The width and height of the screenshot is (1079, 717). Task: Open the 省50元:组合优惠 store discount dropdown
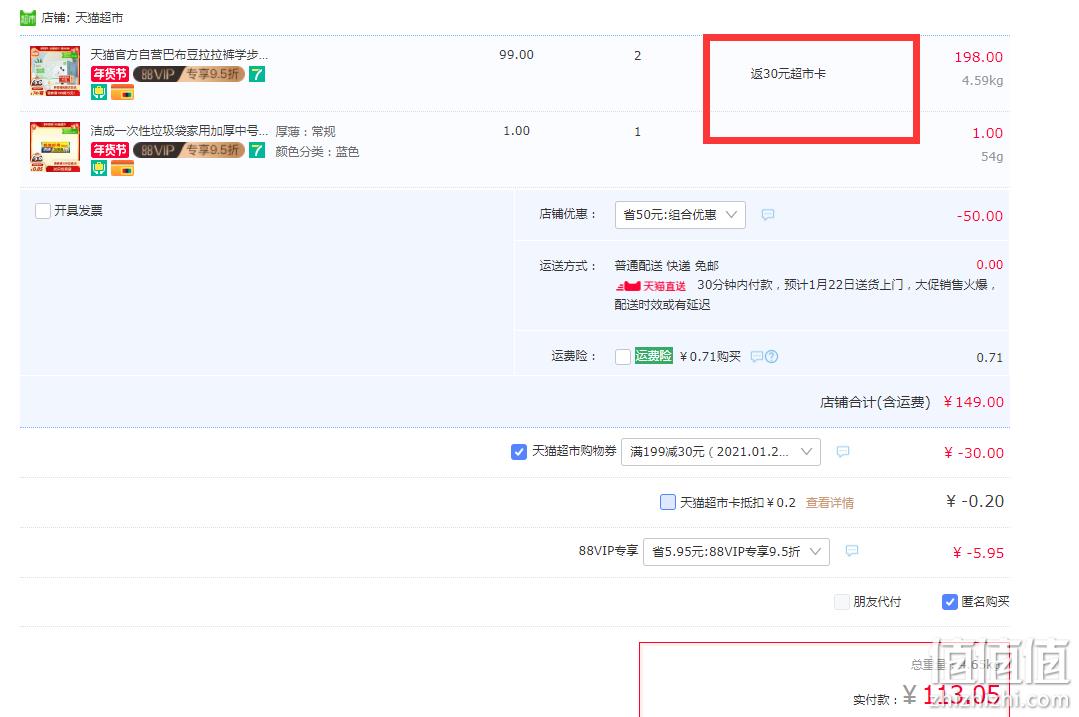click(x=680, y=215)
